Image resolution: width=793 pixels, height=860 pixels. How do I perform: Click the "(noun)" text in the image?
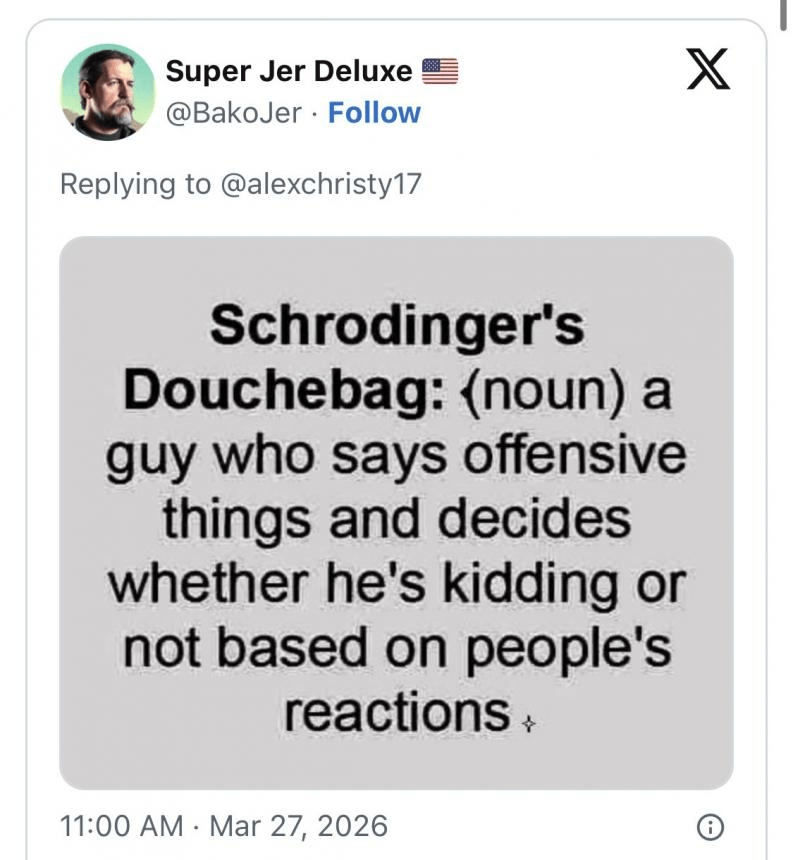pyautogui.click(x=537, y=390)
